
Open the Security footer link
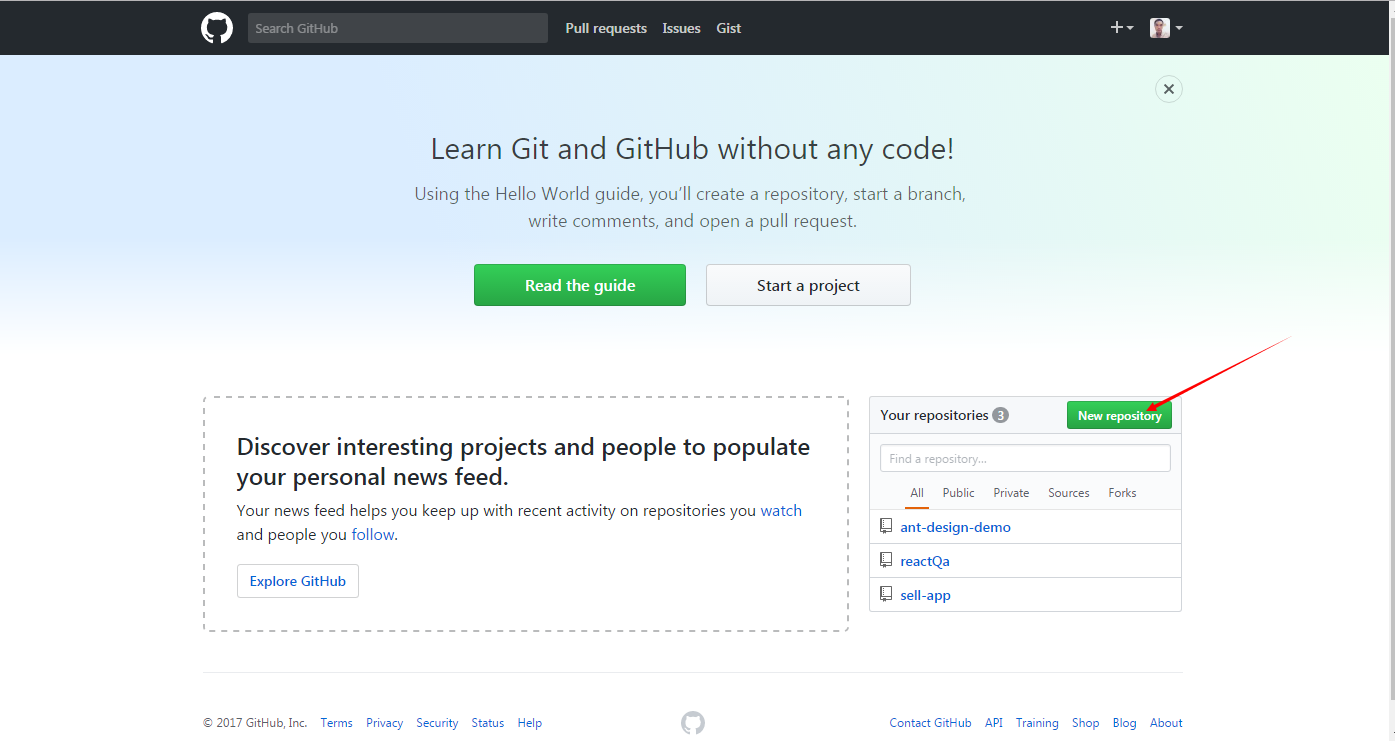tap(437, 723)
